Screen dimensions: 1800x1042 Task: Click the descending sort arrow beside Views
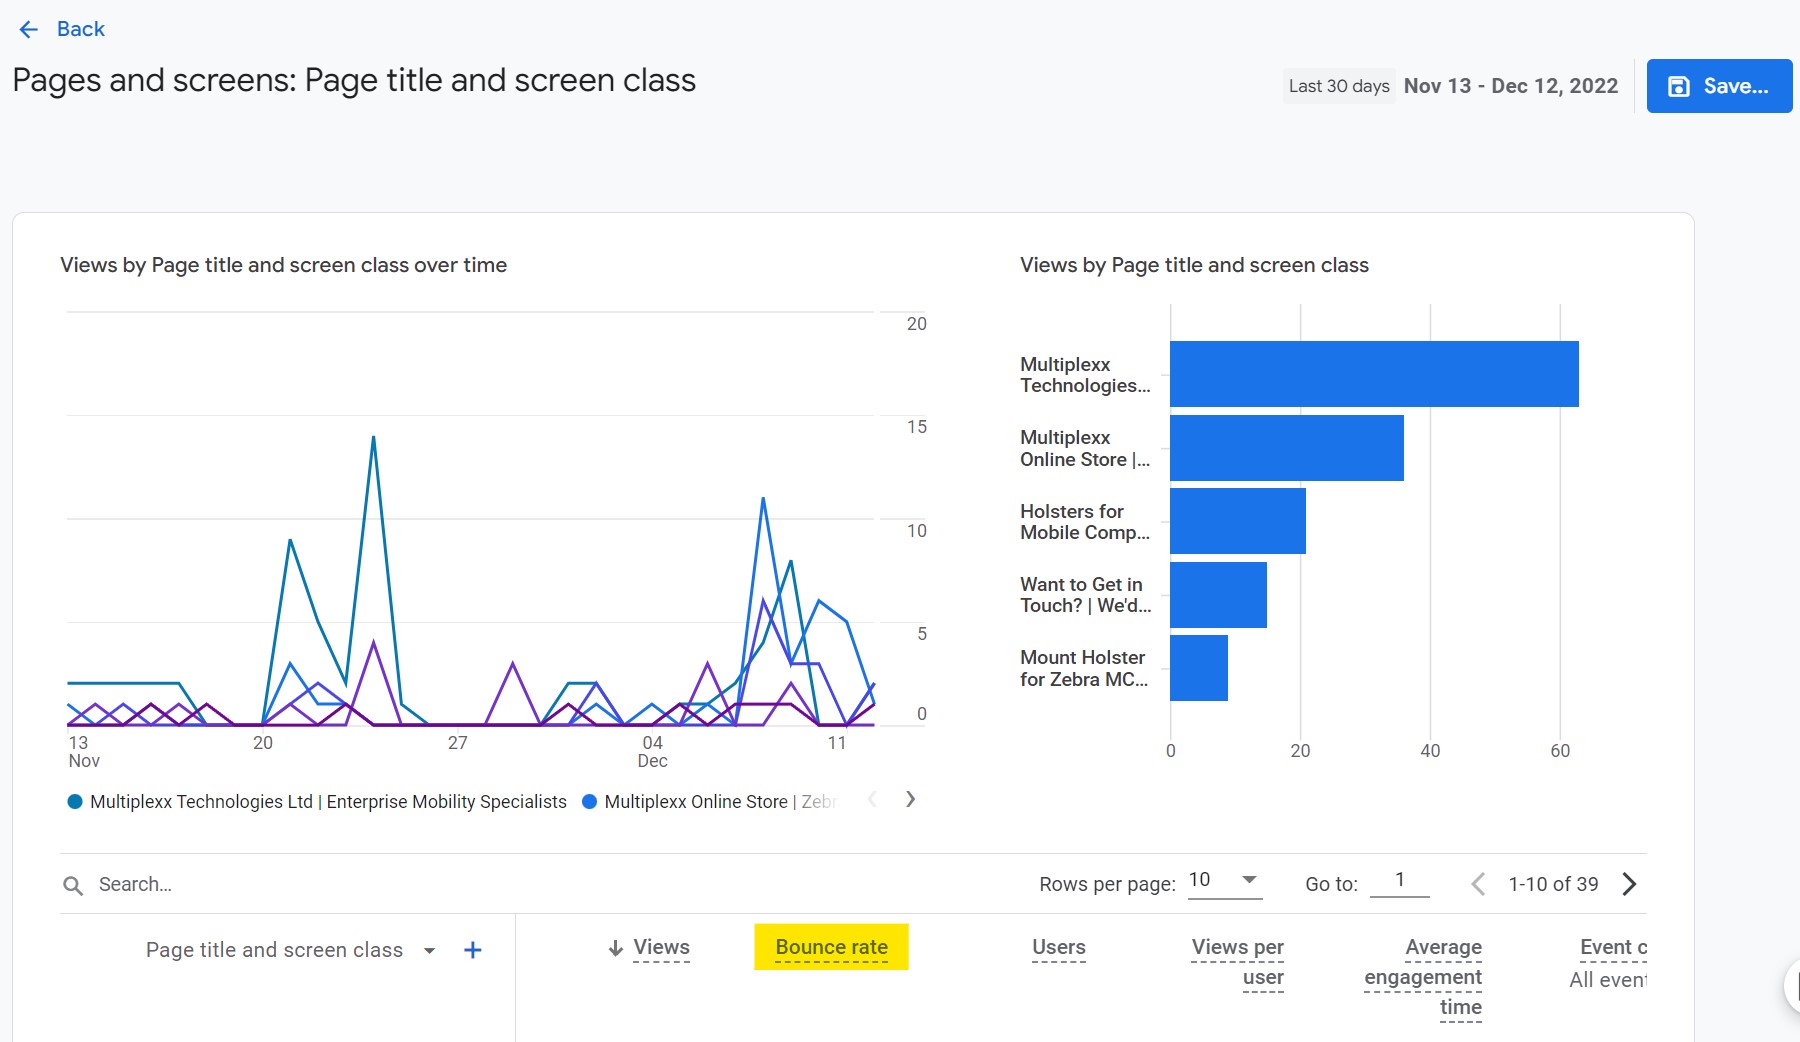point(616,948)
